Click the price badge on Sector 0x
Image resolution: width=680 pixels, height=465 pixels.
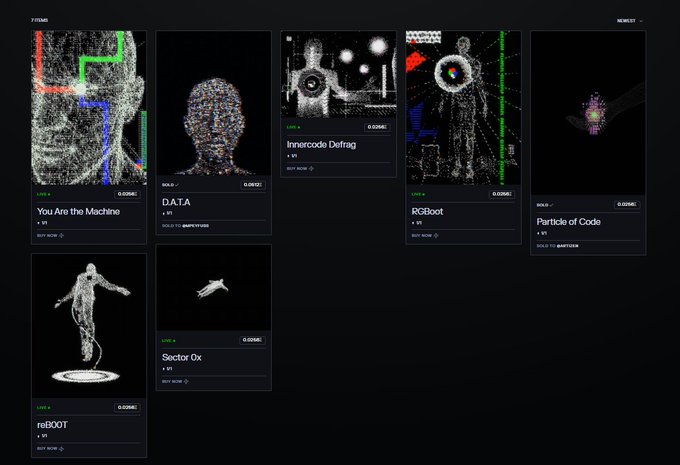pyautogui.click(x=252, y=340)
